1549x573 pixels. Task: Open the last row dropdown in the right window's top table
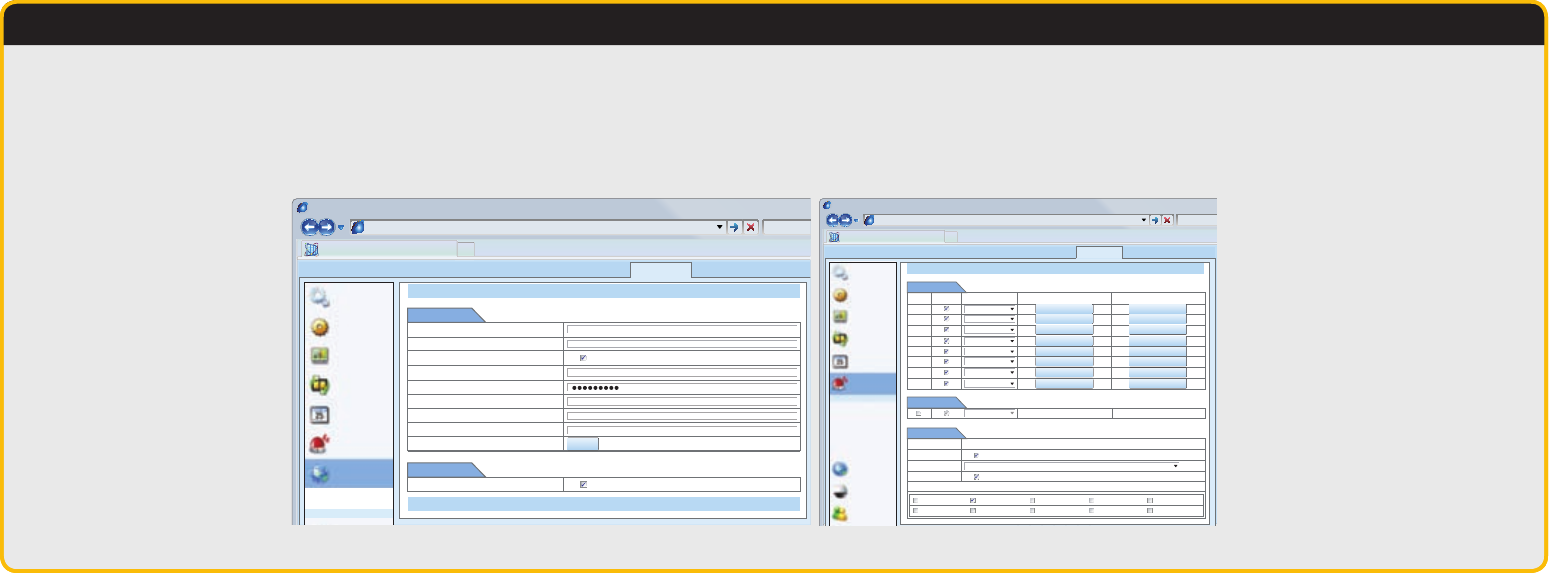click(x=990, y=383)
